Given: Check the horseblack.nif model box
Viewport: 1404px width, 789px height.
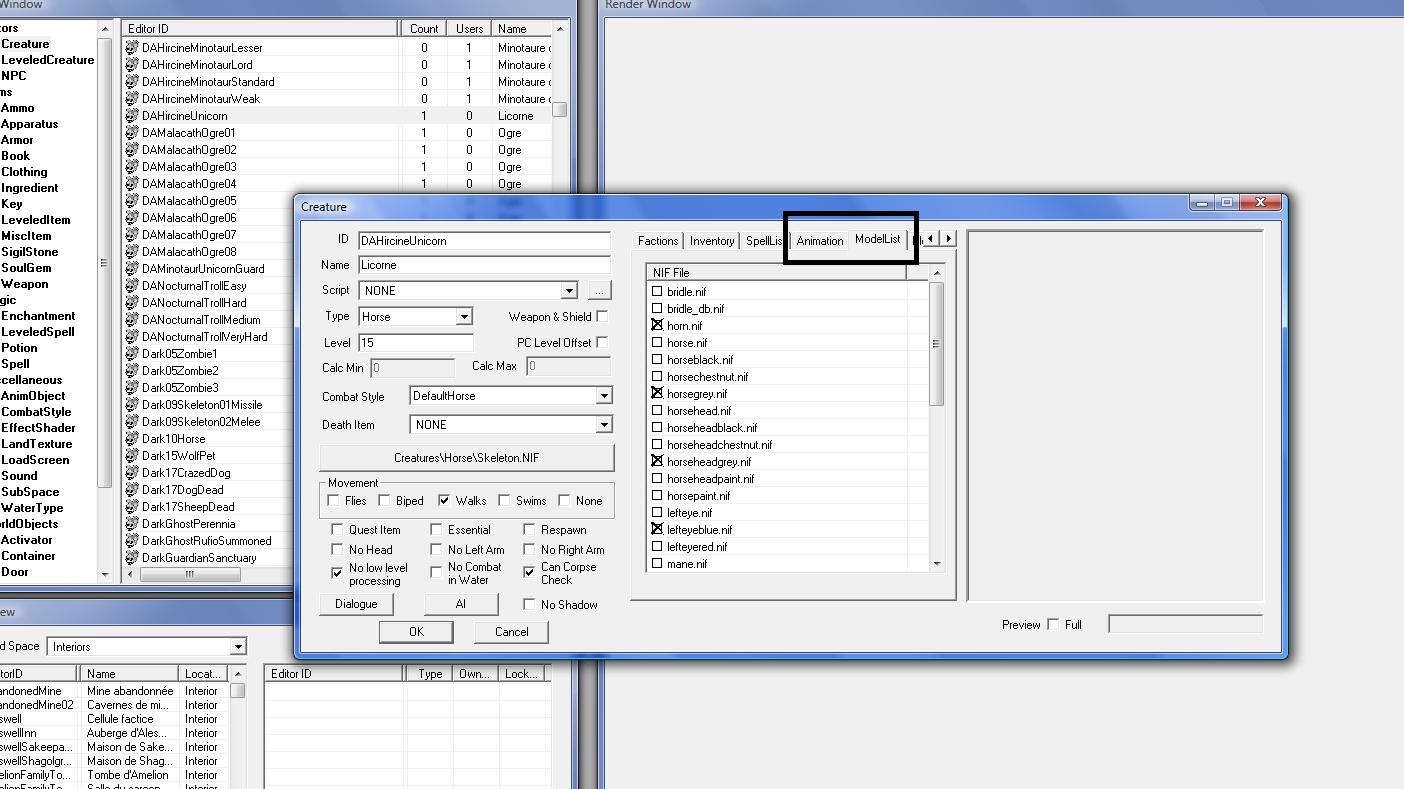Looking at the screenshot, I should (x=657, y=360).
